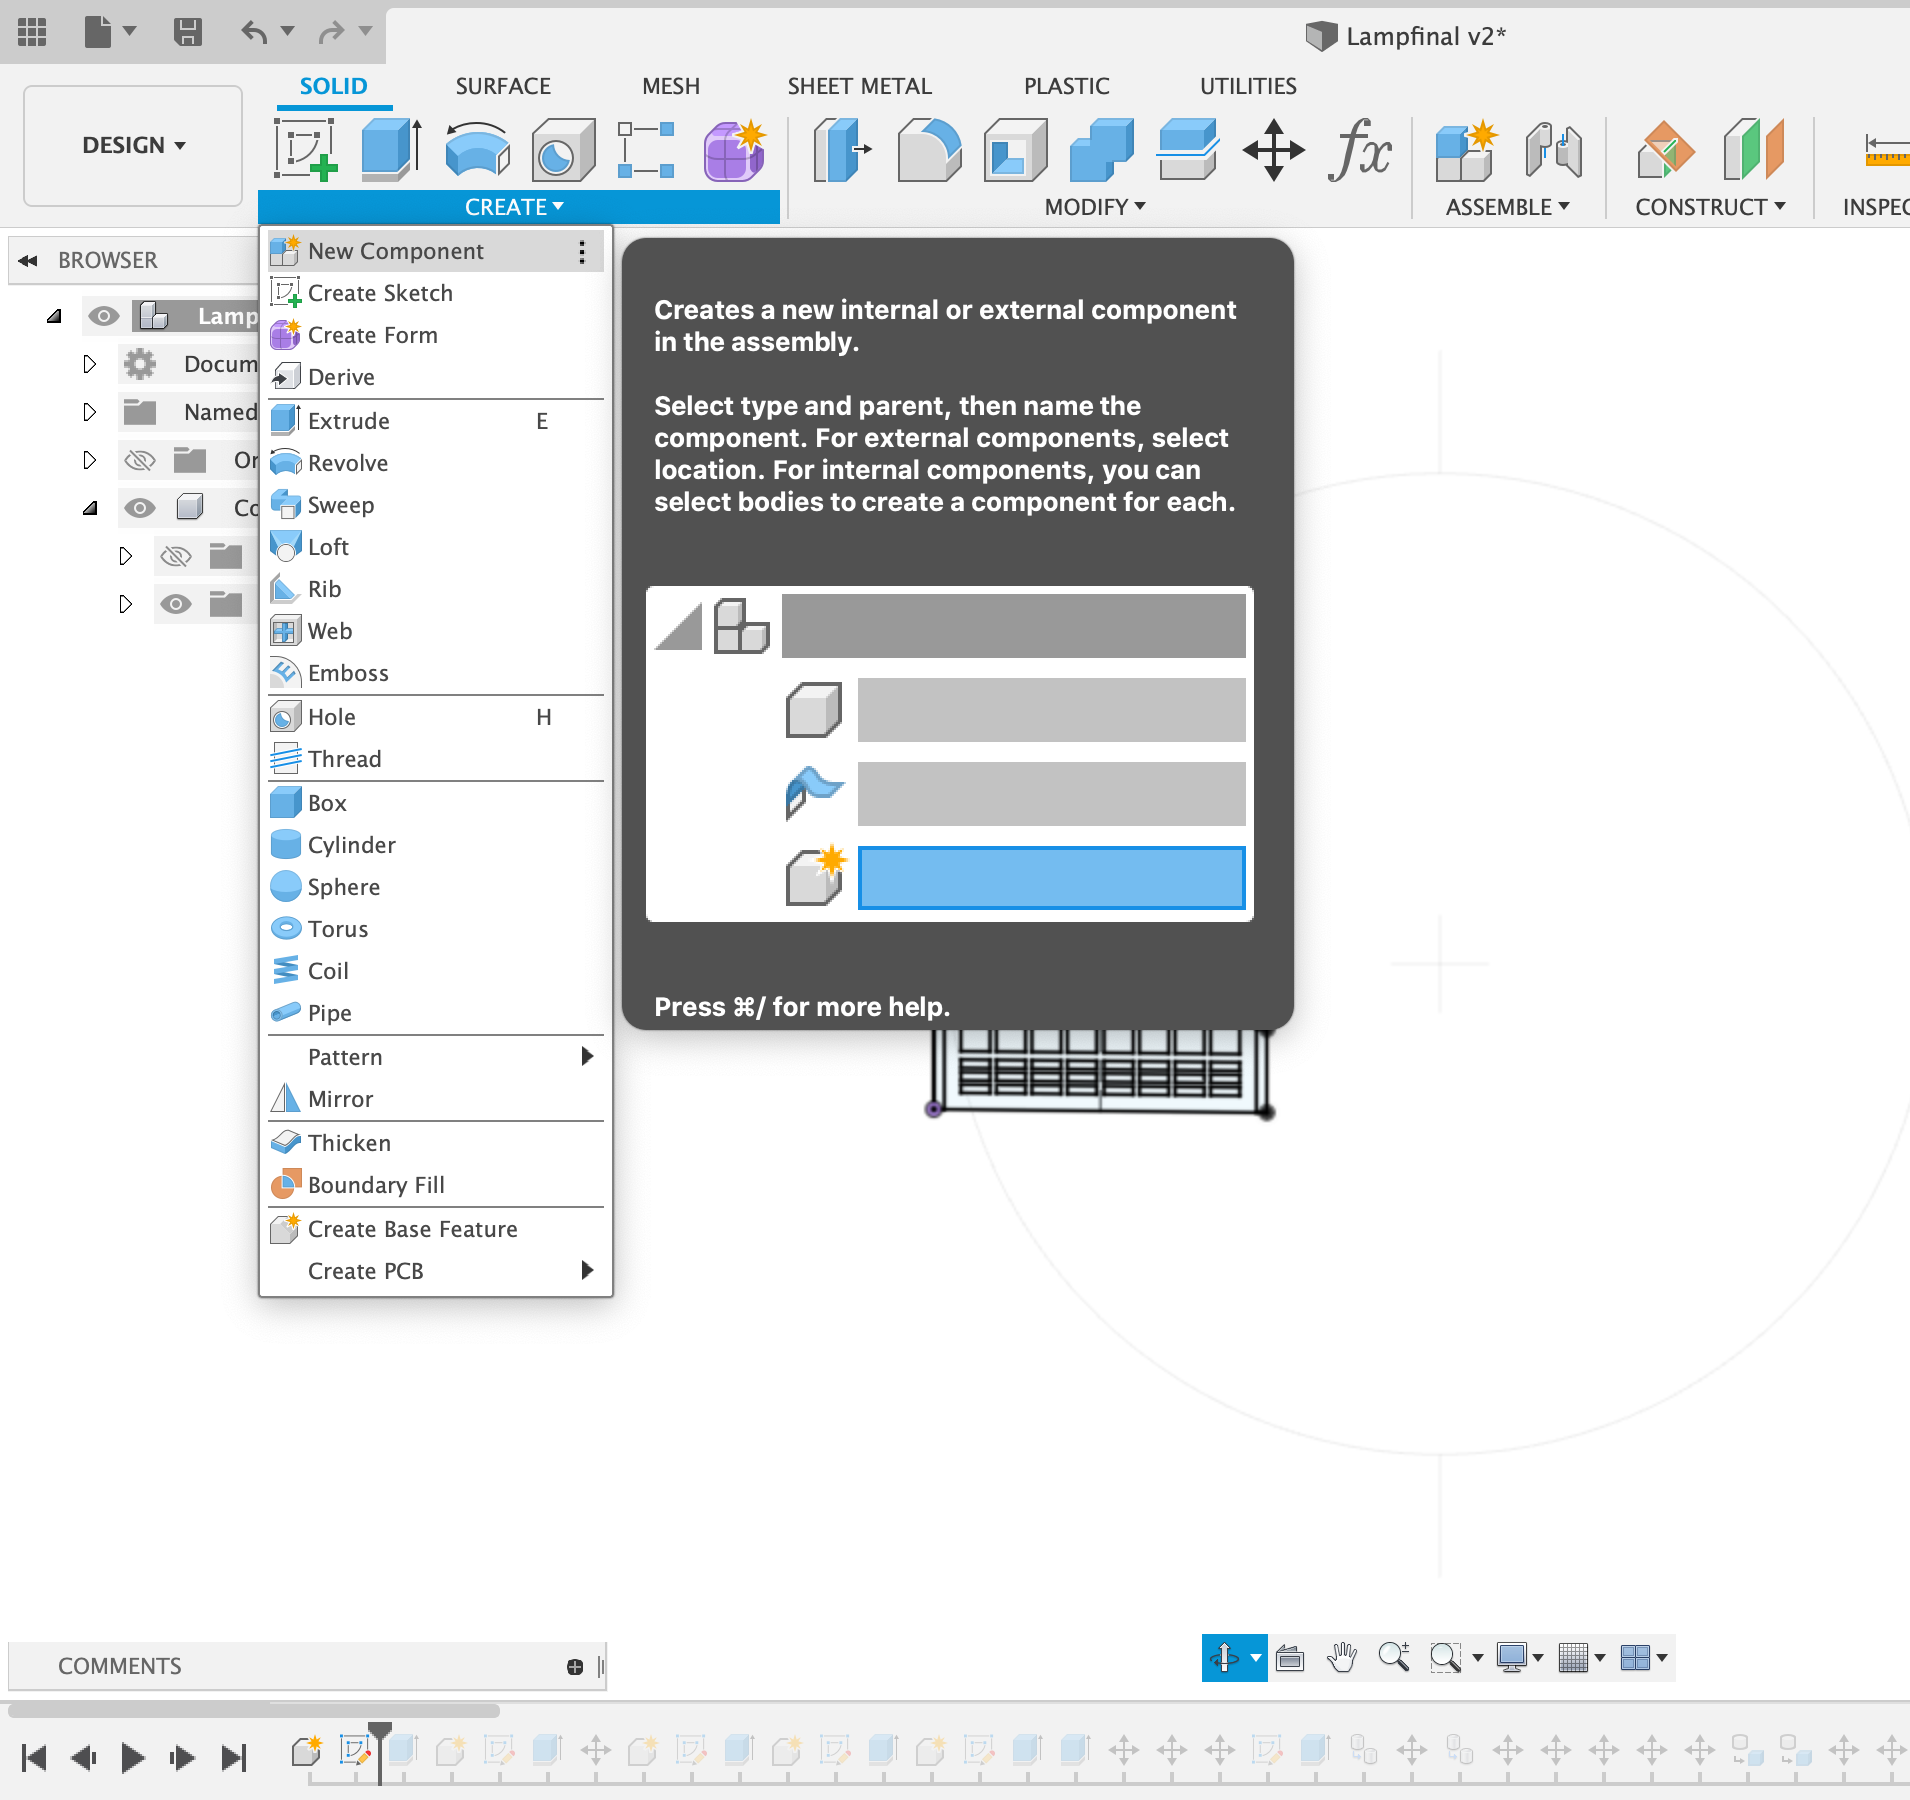This screenshot has width=1910, height=1800.
Task: Choose Thicken from the Create menu
Action: point(348,1142)
